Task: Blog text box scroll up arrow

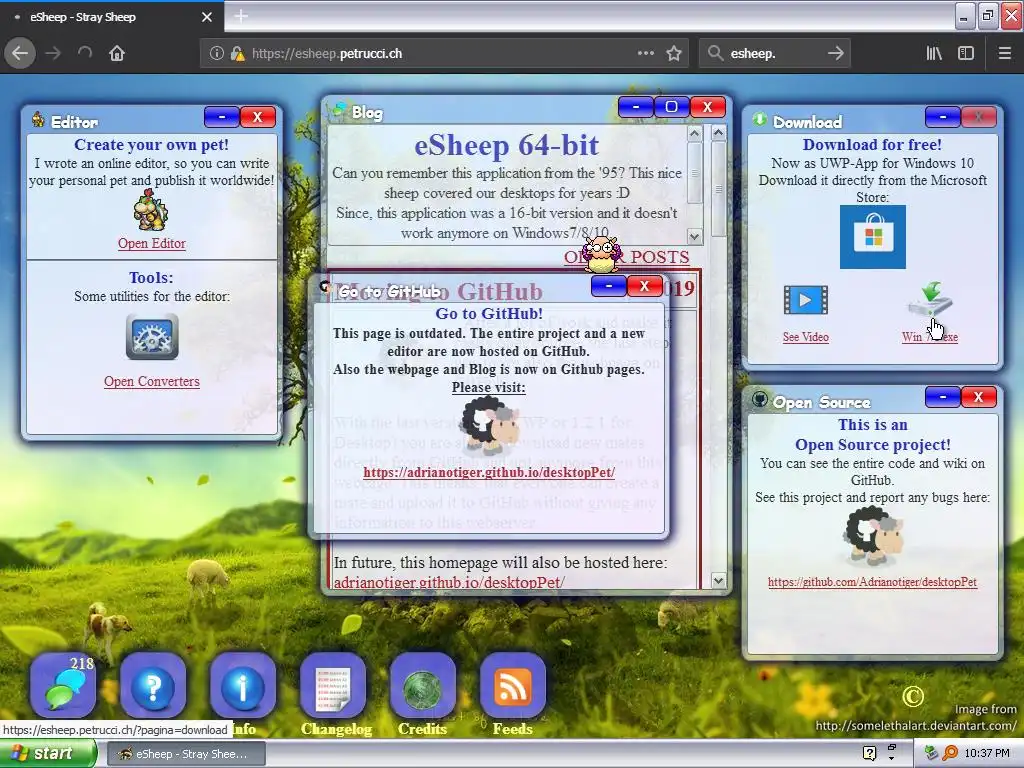Action: pyautogui.click(x=694, y=133)
